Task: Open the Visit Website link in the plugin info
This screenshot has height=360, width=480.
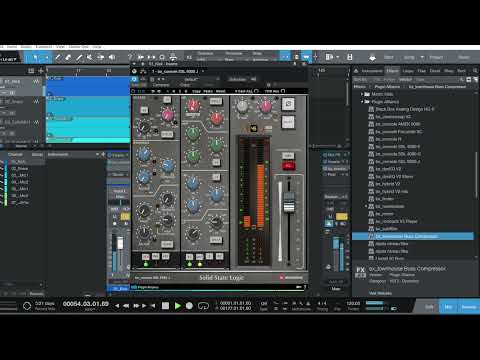Action: (x=380, y=293)
